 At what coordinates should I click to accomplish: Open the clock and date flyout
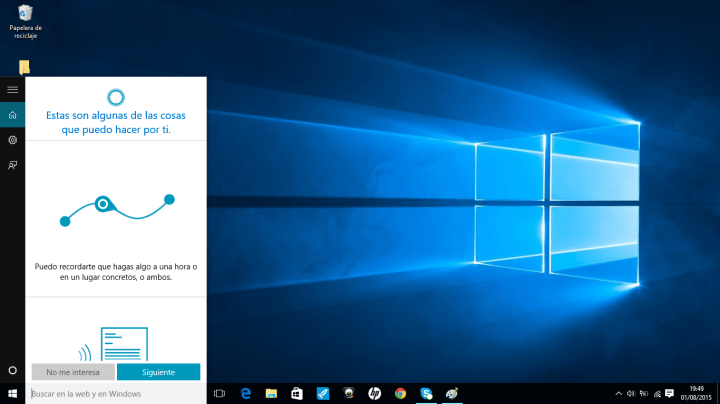click(x=696, y=394)
